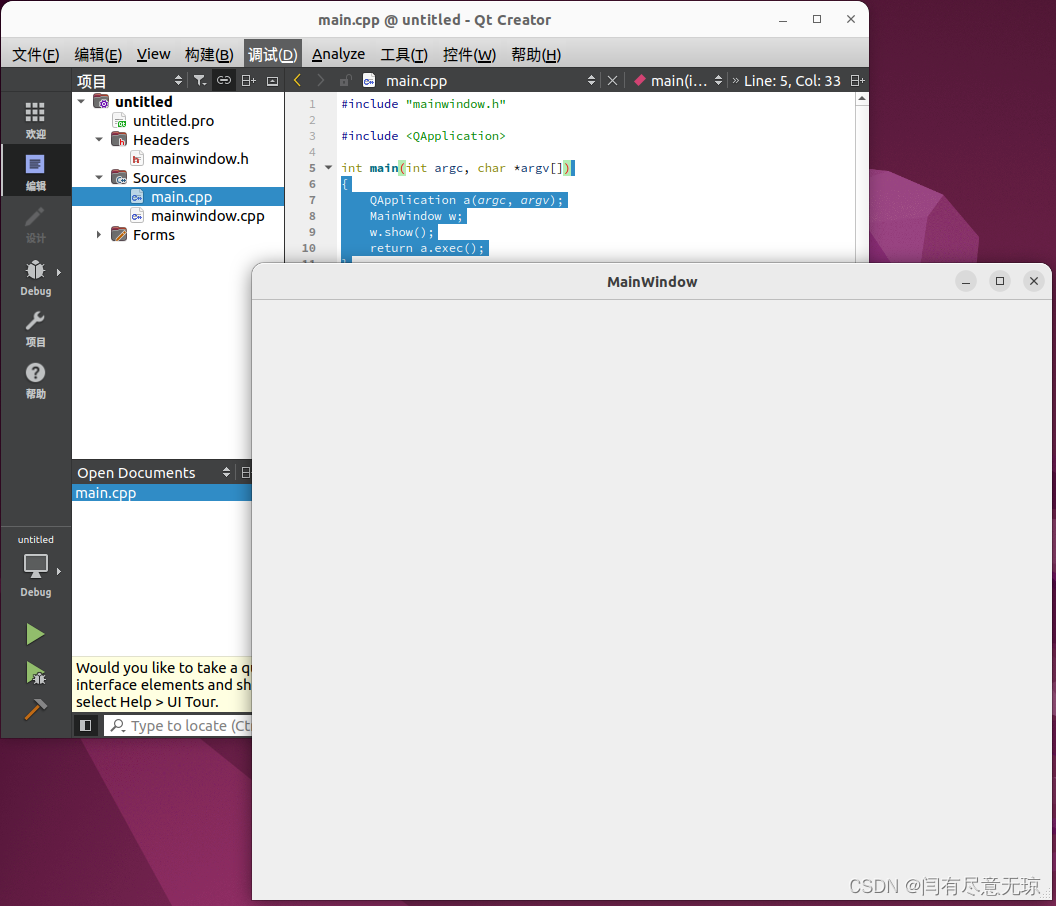The height and width of the screenshot is (906, 1056).
Task: Focus the Type to locate search field
Action: [x=179, y=725]
